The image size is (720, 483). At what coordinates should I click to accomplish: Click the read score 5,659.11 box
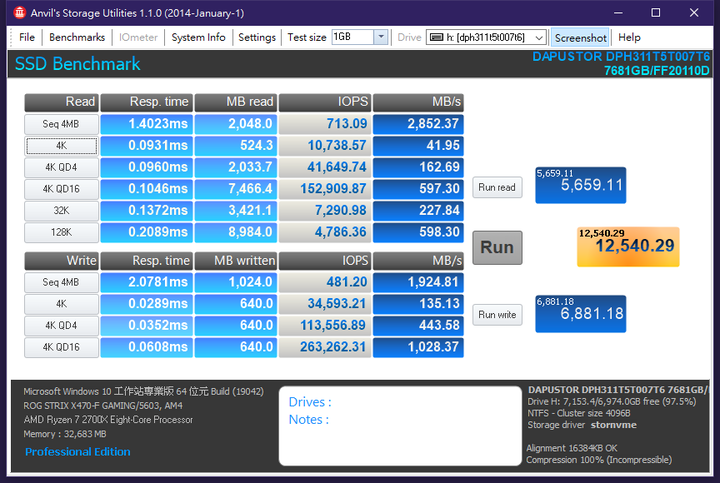[x=580, y=185]
